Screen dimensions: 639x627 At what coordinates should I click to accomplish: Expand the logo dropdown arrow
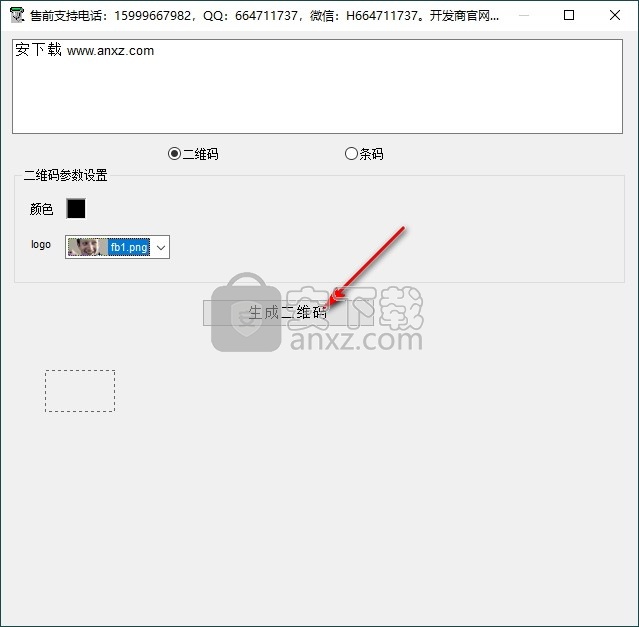(x=161, y=247)
